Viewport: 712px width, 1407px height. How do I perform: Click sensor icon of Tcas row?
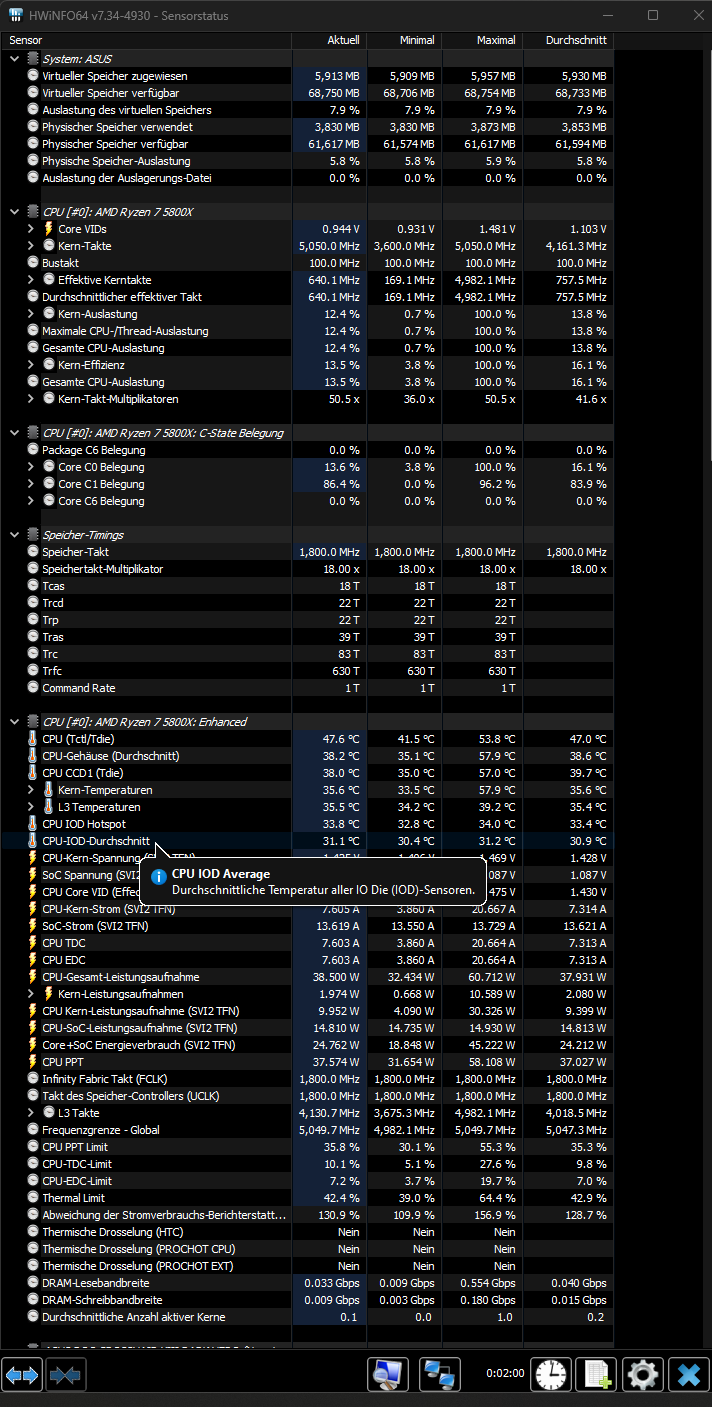click(33, 586)
